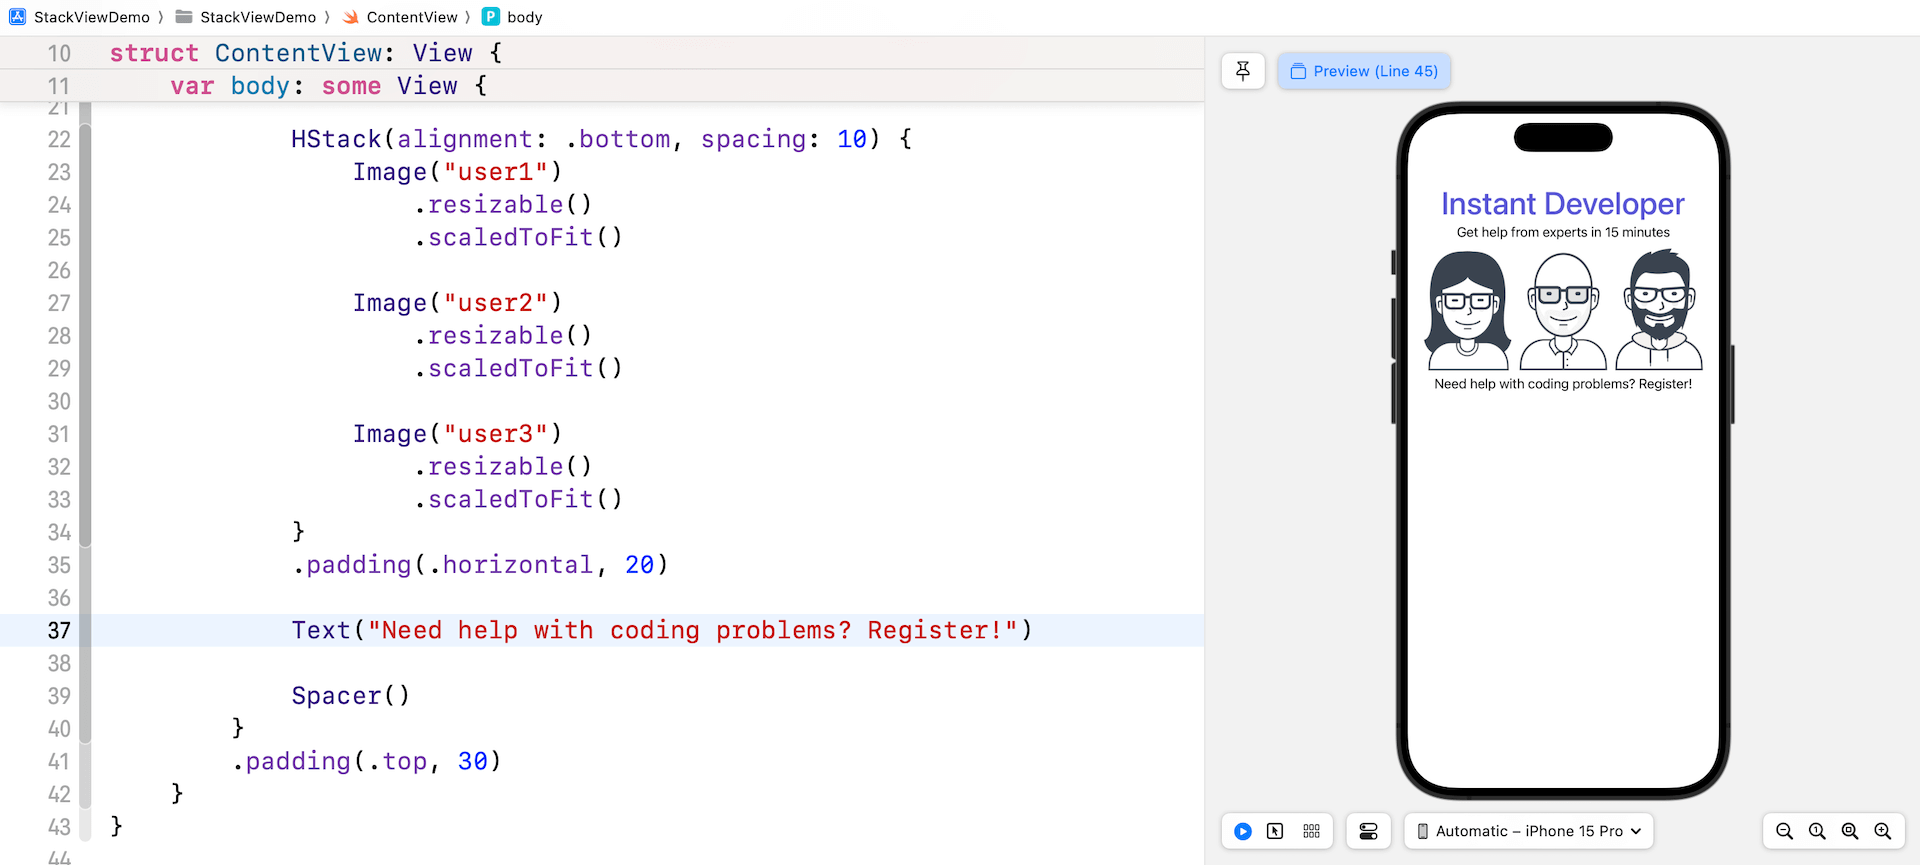The image size is (1920, 865).
Task: Click the Instant Developer title in preview
Action: [1562, 204]
